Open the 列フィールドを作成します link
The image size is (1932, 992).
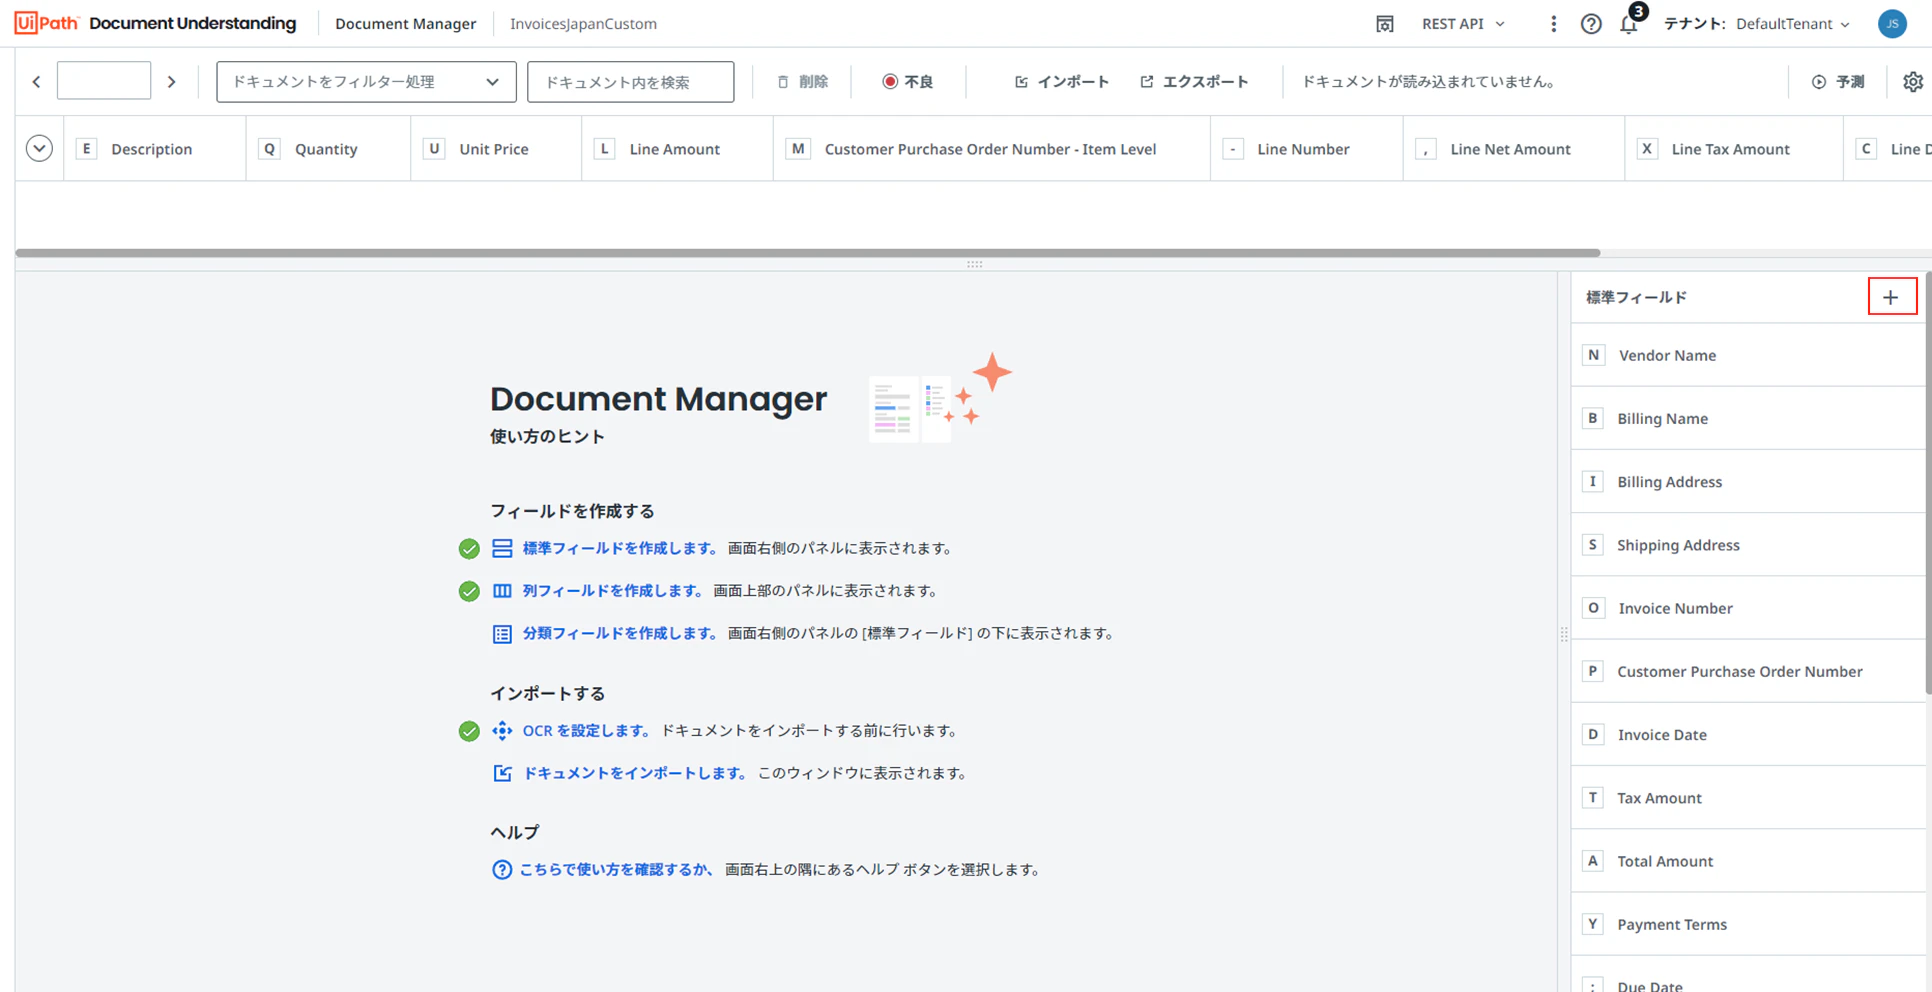[612, 591]
